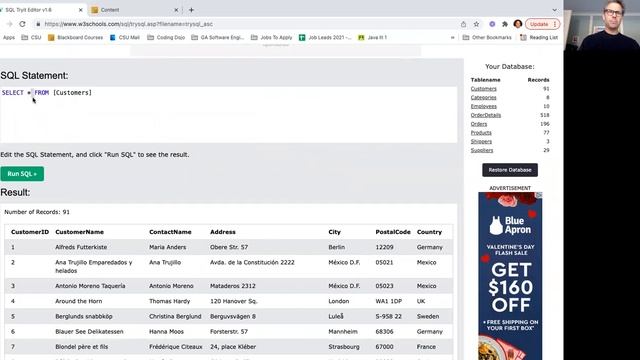This screenshot has width=640, height=360.
Task: Open Job Leads 2021 bookmark
Action: coord(325,38)
